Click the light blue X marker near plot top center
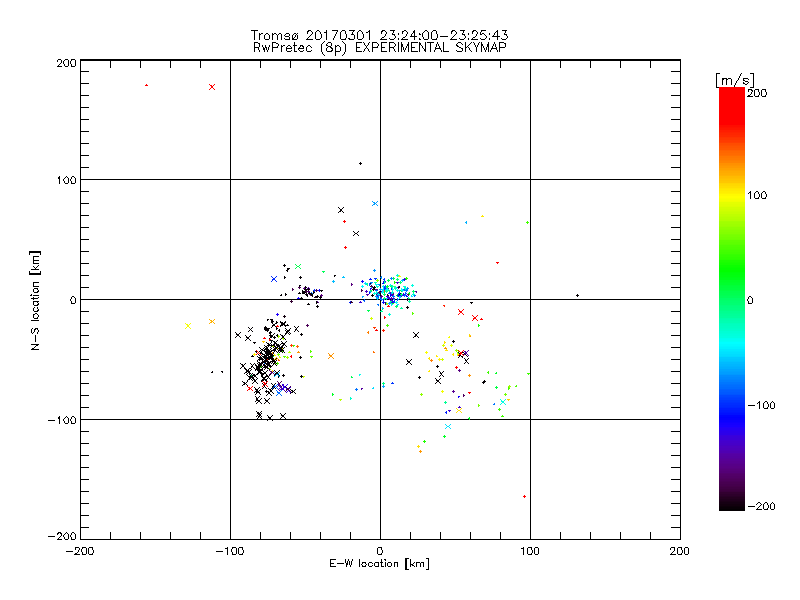Viewport: 800px width, 600px height. (x=375, y=204)
